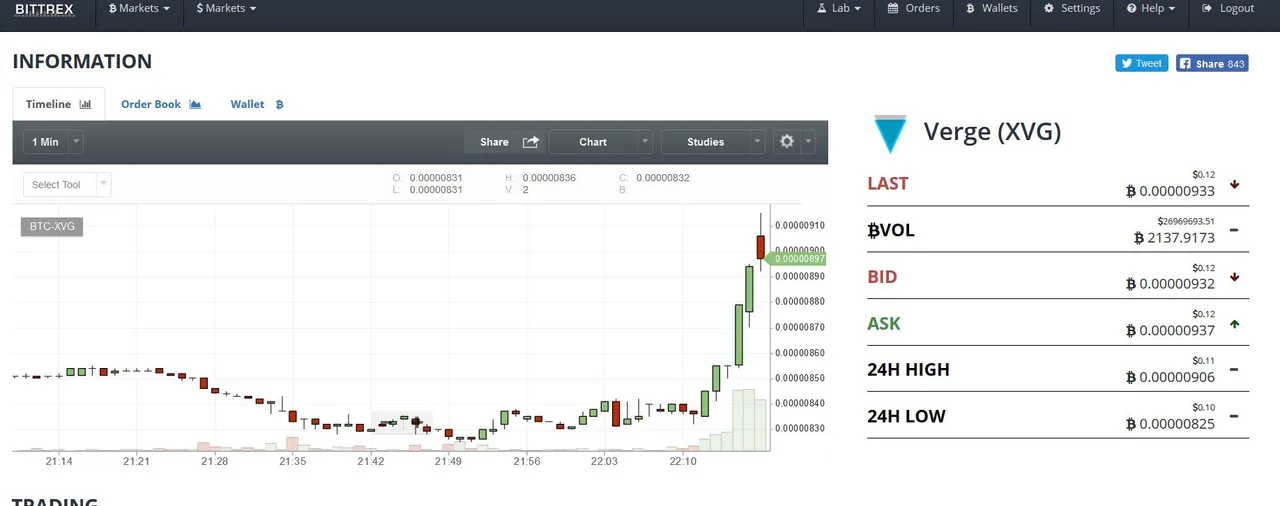
Task: Click the LAST price value 0.00000933
Action: click(1170, 191)
